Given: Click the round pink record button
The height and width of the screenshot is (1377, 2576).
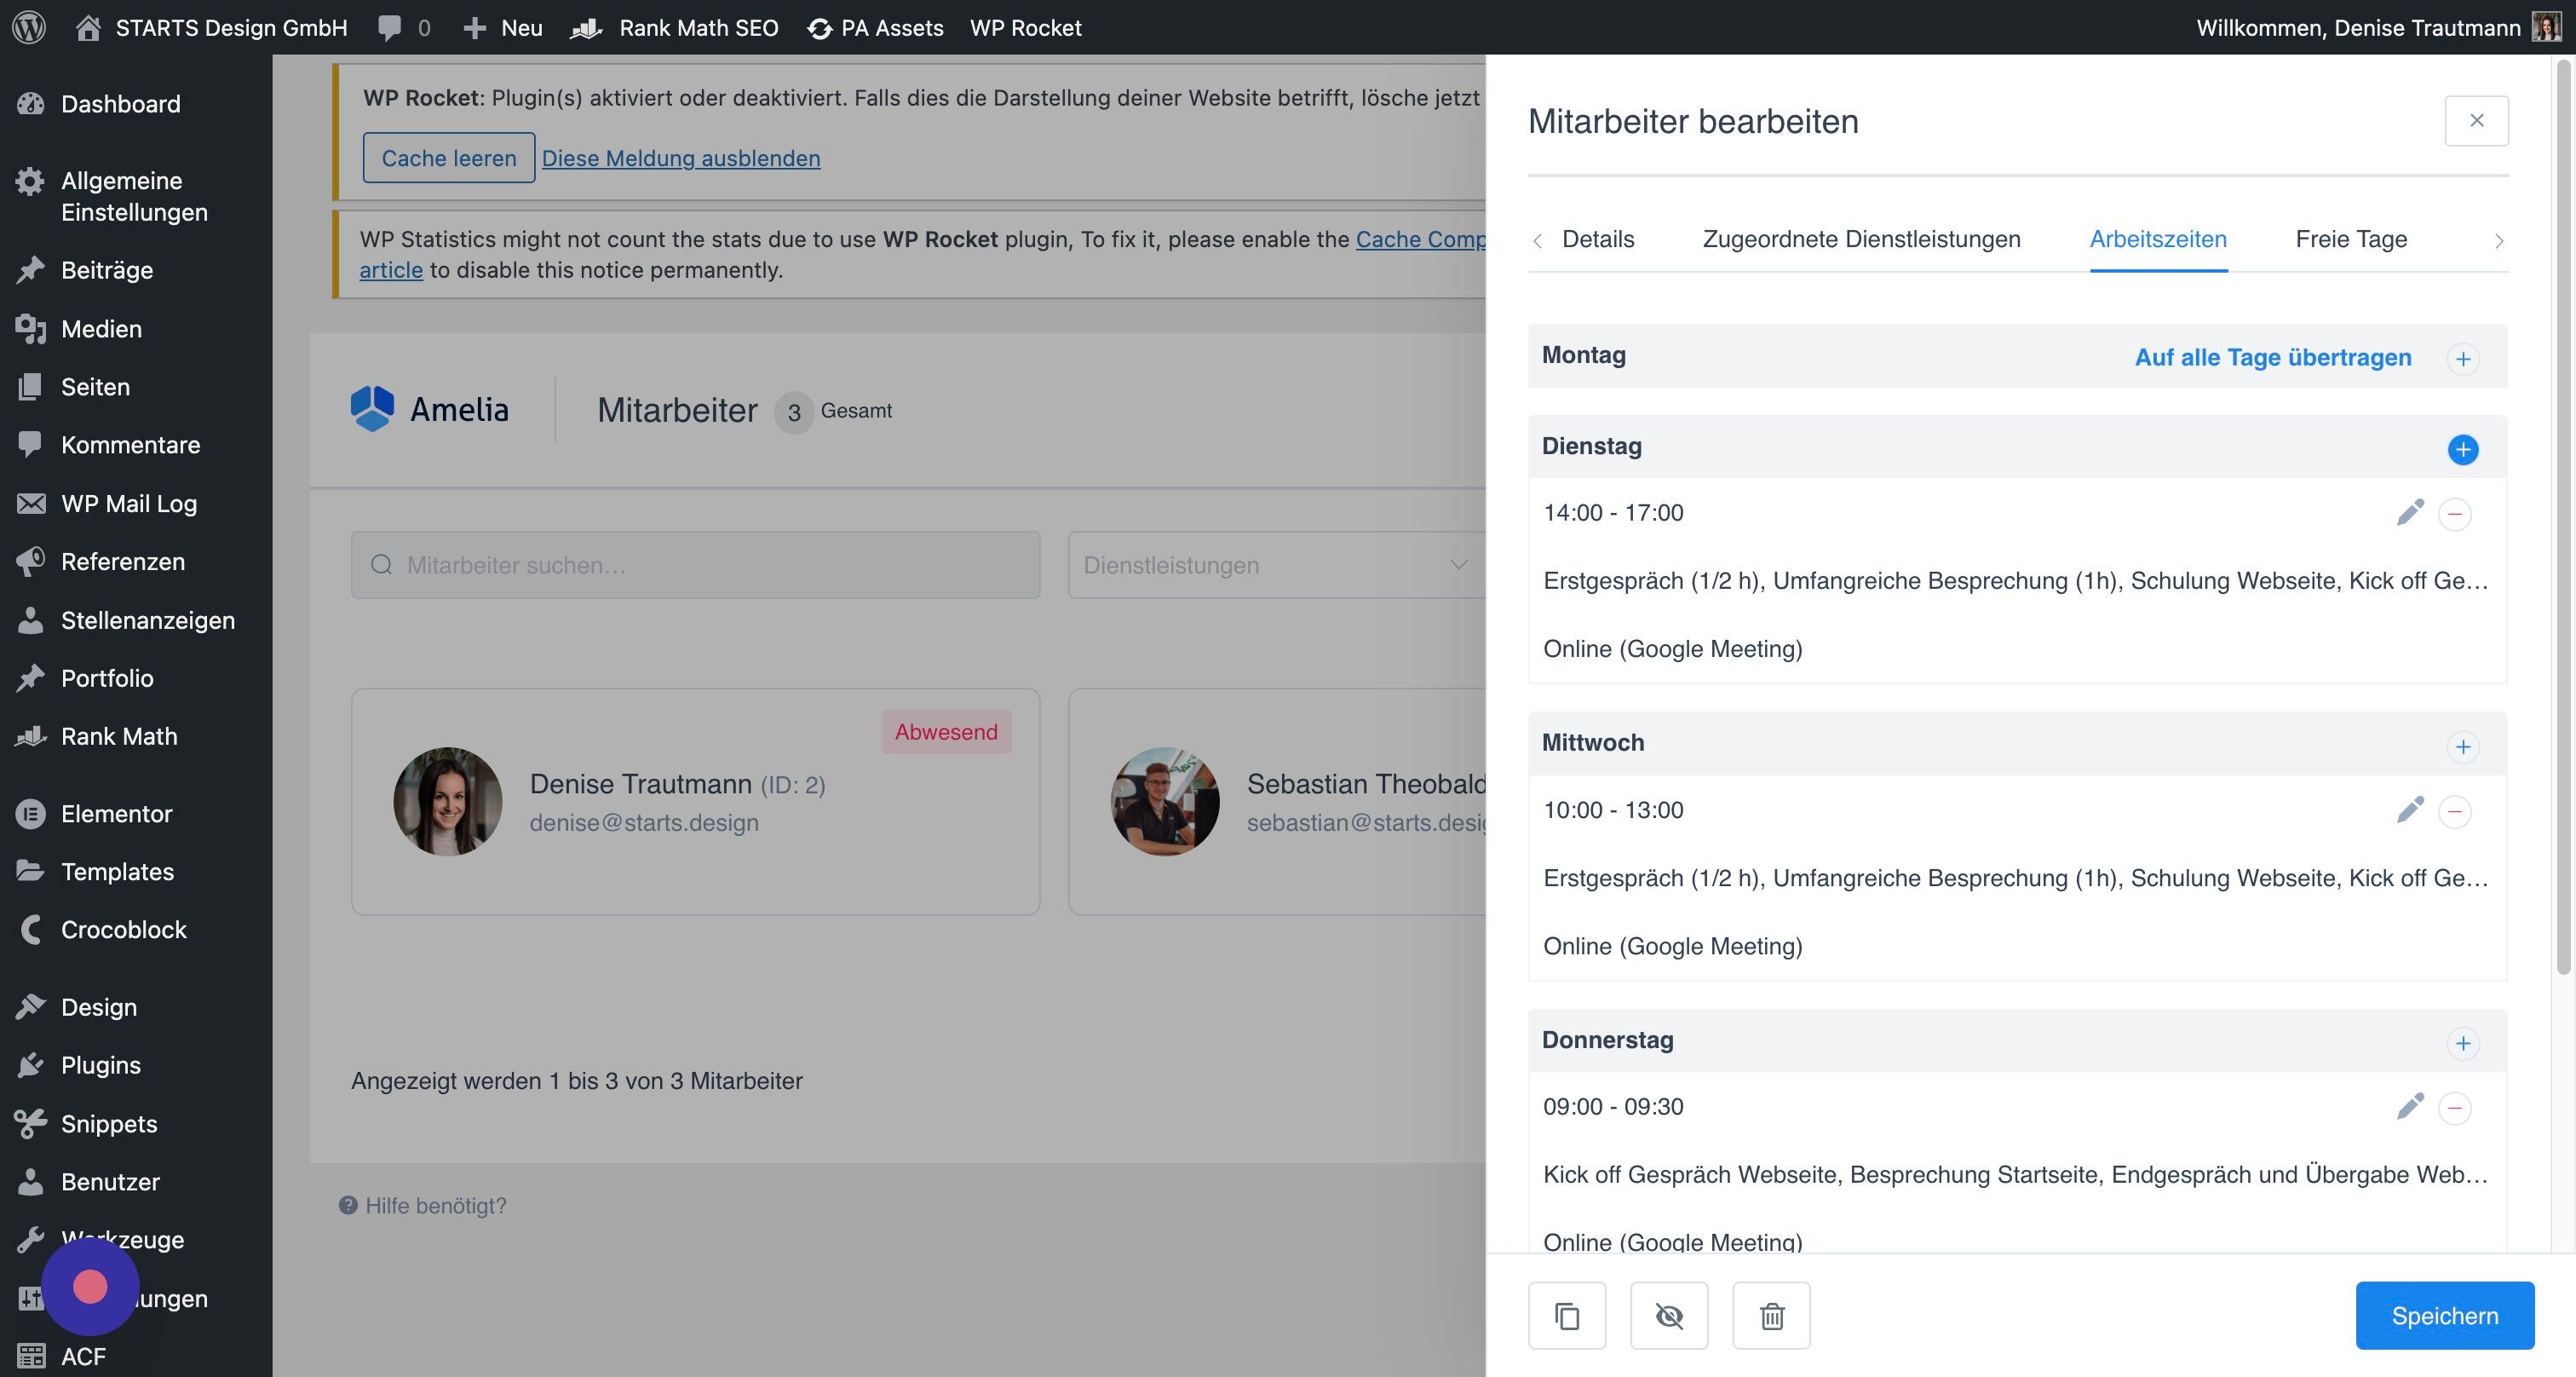Looking at the screenshot, I should tap(90, 1286).
